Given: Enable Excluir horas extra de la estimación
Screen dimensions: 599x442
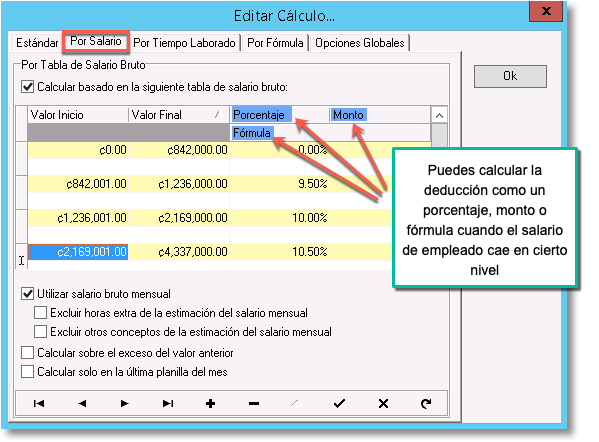Looking at the screenshot, I should [40, 312].
